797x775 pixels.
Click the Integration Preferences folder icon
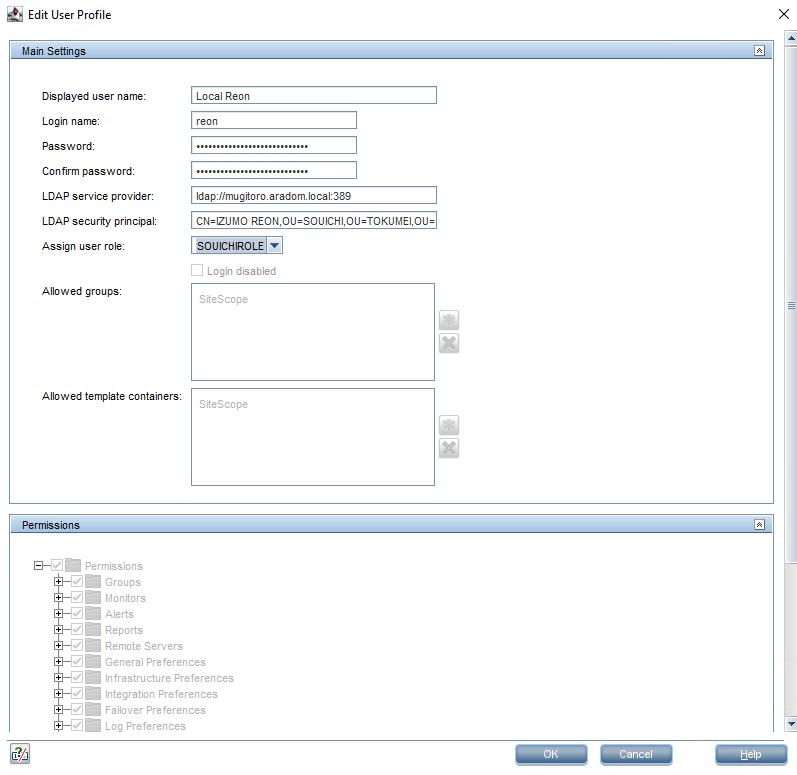[93, 693]
